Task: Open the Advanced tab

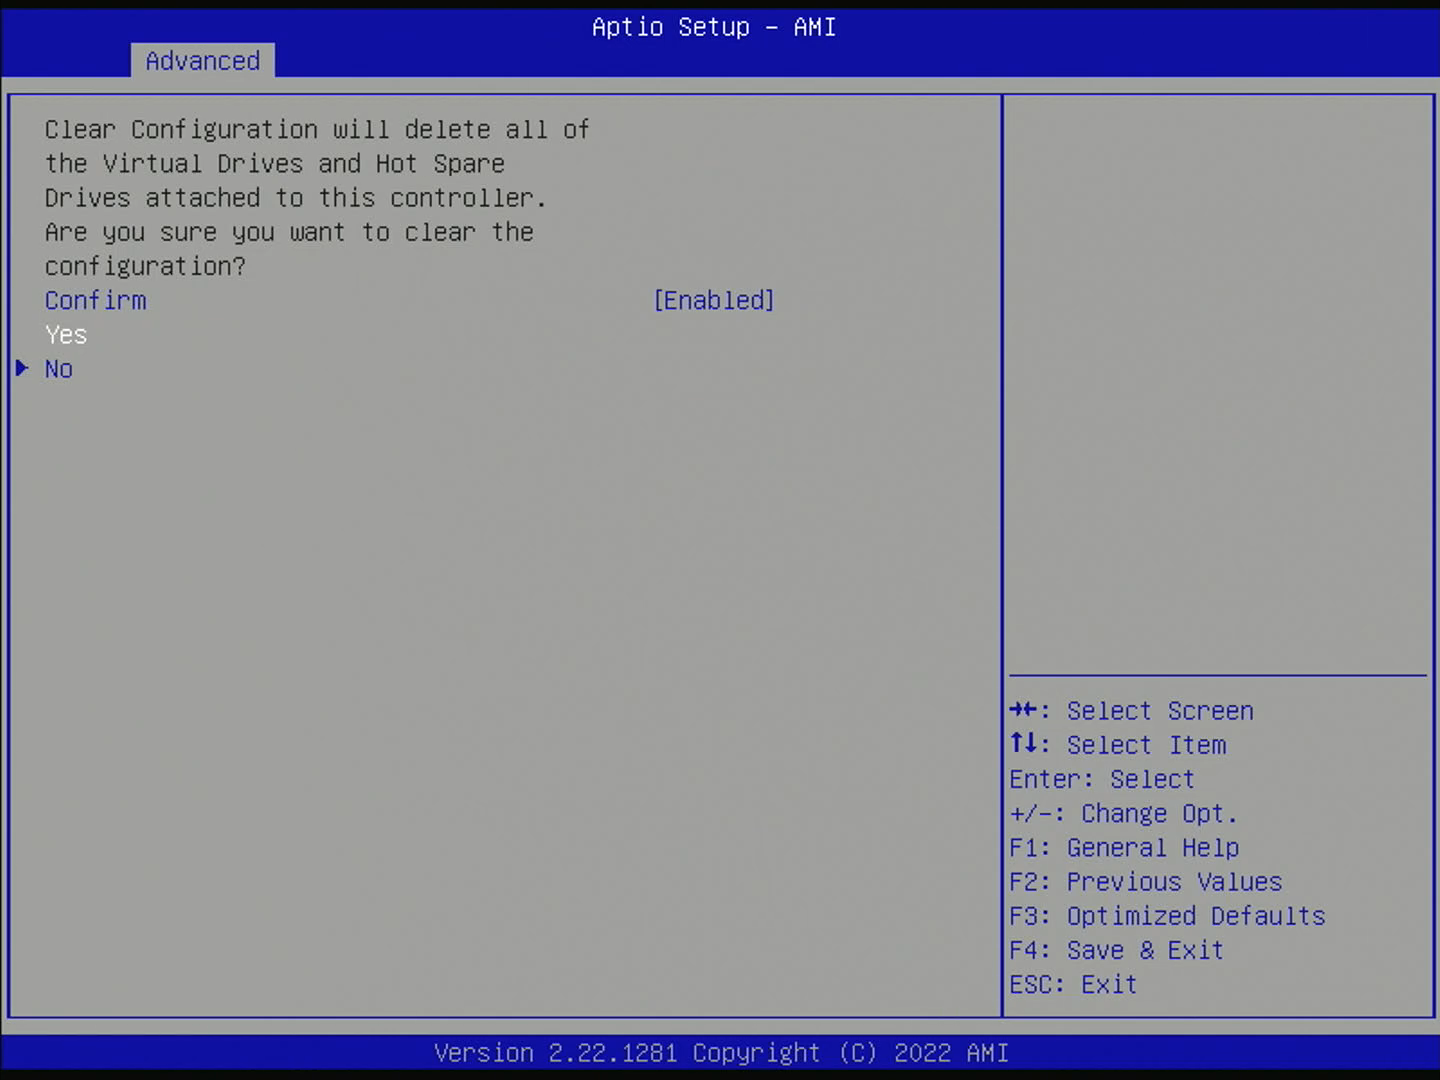Action: tap(202, 61)
